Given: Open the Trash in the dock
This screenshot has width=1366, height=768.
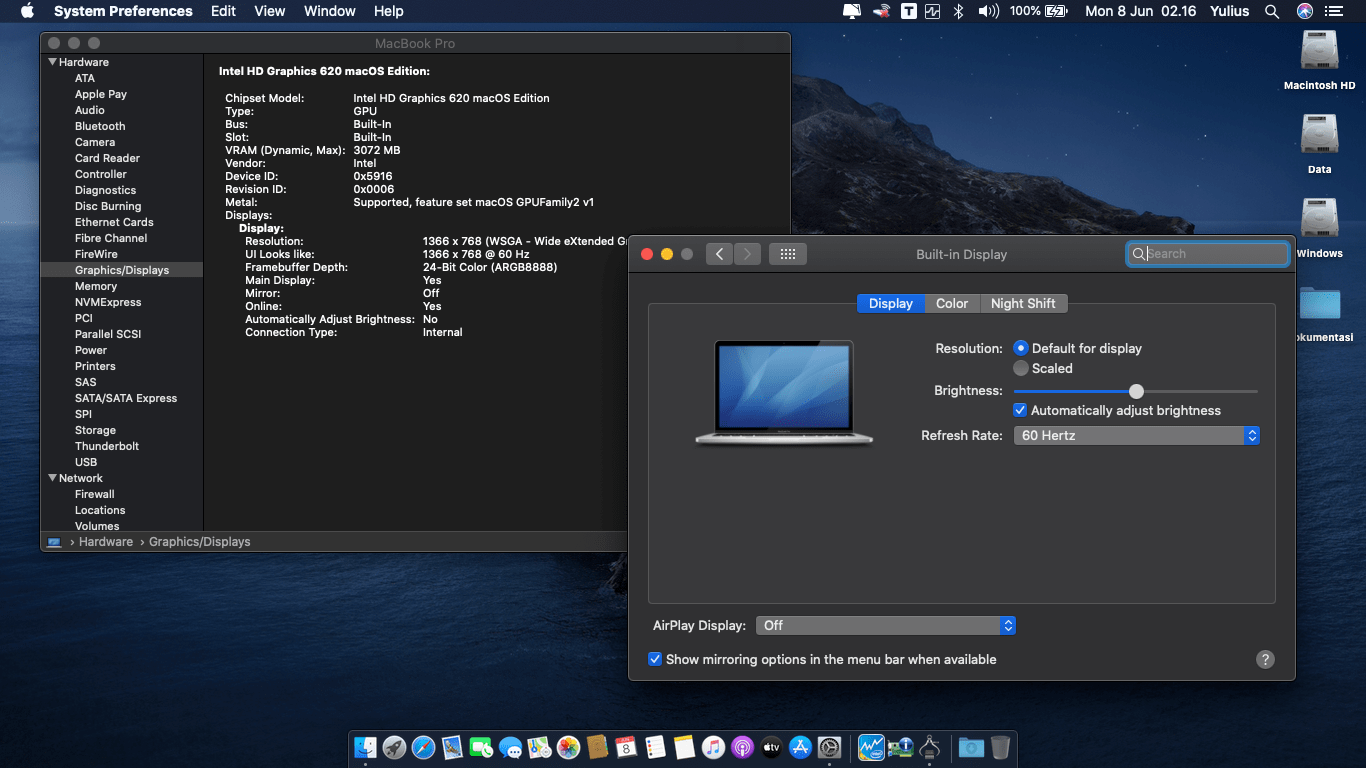Looking at the screenshot, I should (x=1000, y=747).
